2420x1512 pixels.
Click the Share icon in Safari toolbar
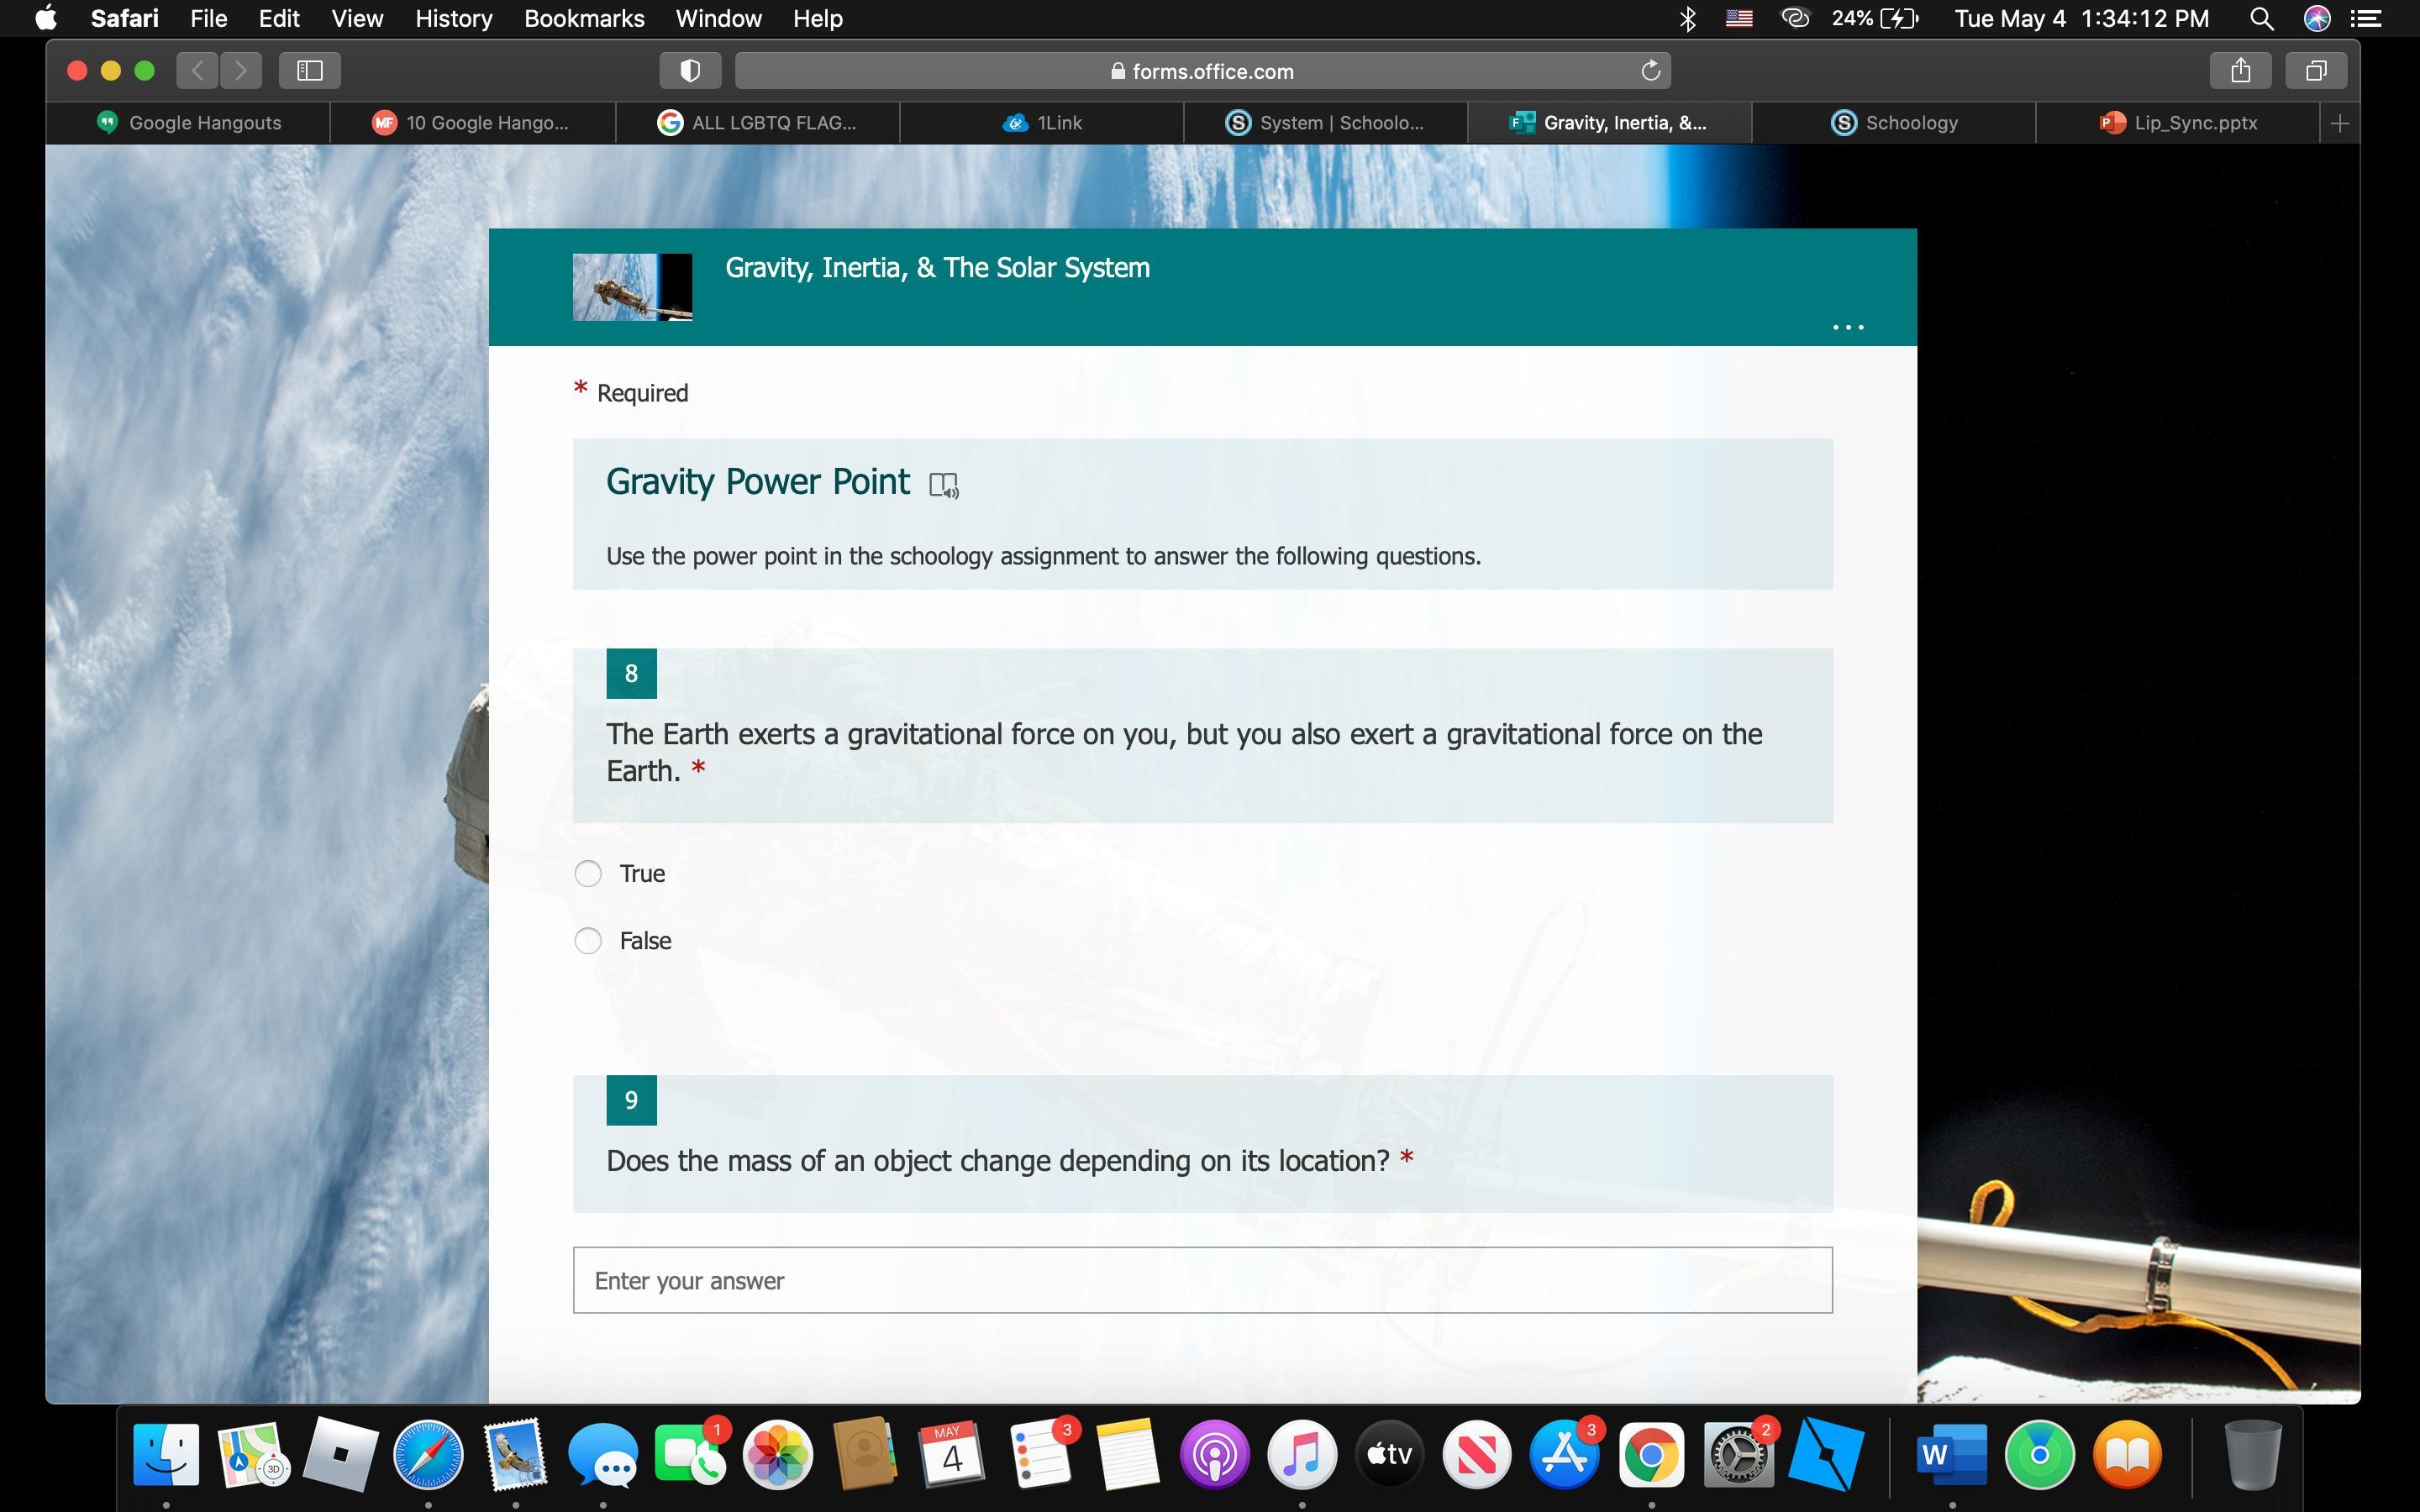tap(2240, 70)
